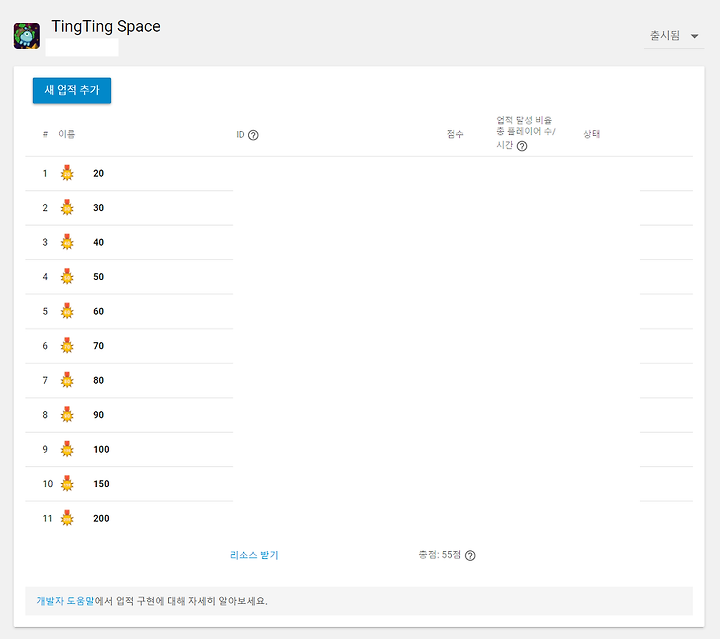The image size is (720, 639).
Task: Click the 총점 help icon
Action: tap(470, 555)
